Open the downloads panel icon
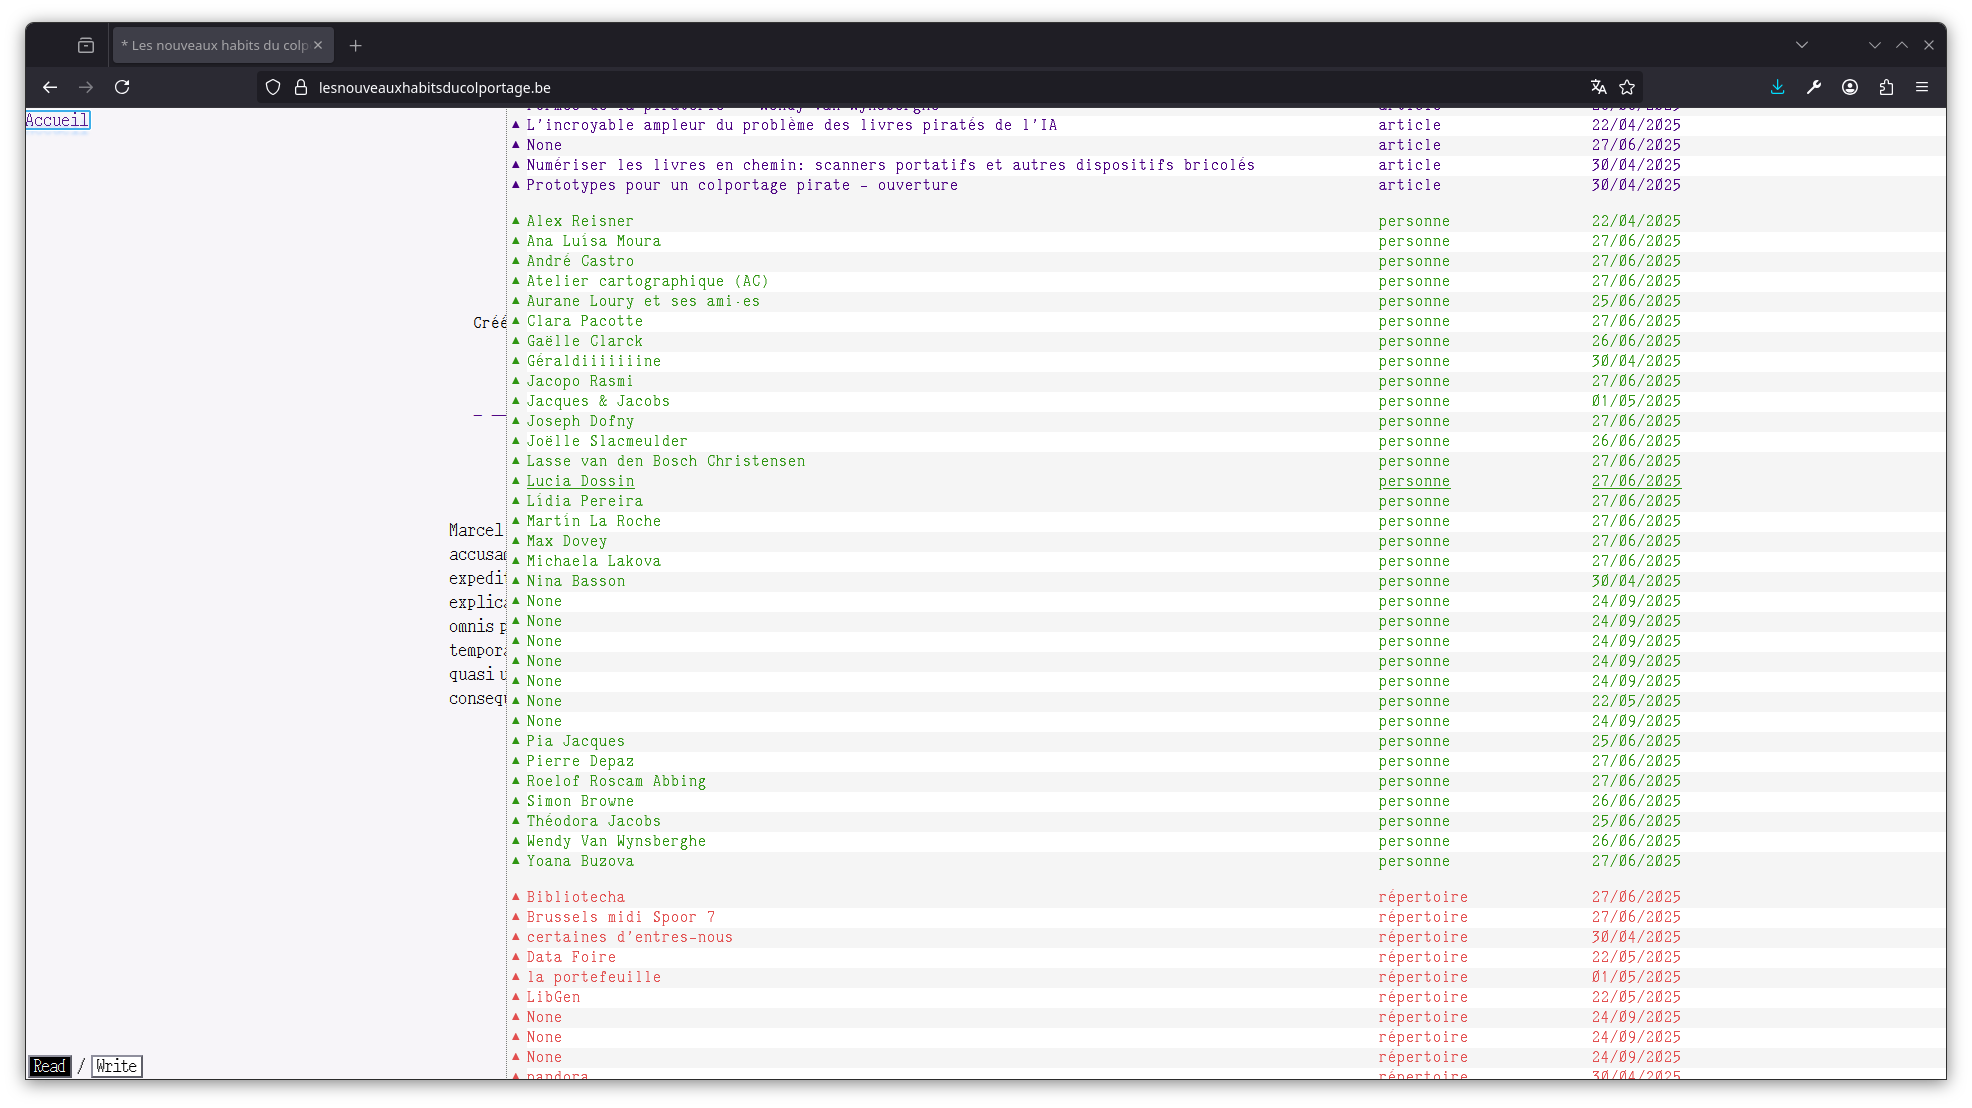This screenshot has width=1972, height=1108. click(x=1777, y=87)
